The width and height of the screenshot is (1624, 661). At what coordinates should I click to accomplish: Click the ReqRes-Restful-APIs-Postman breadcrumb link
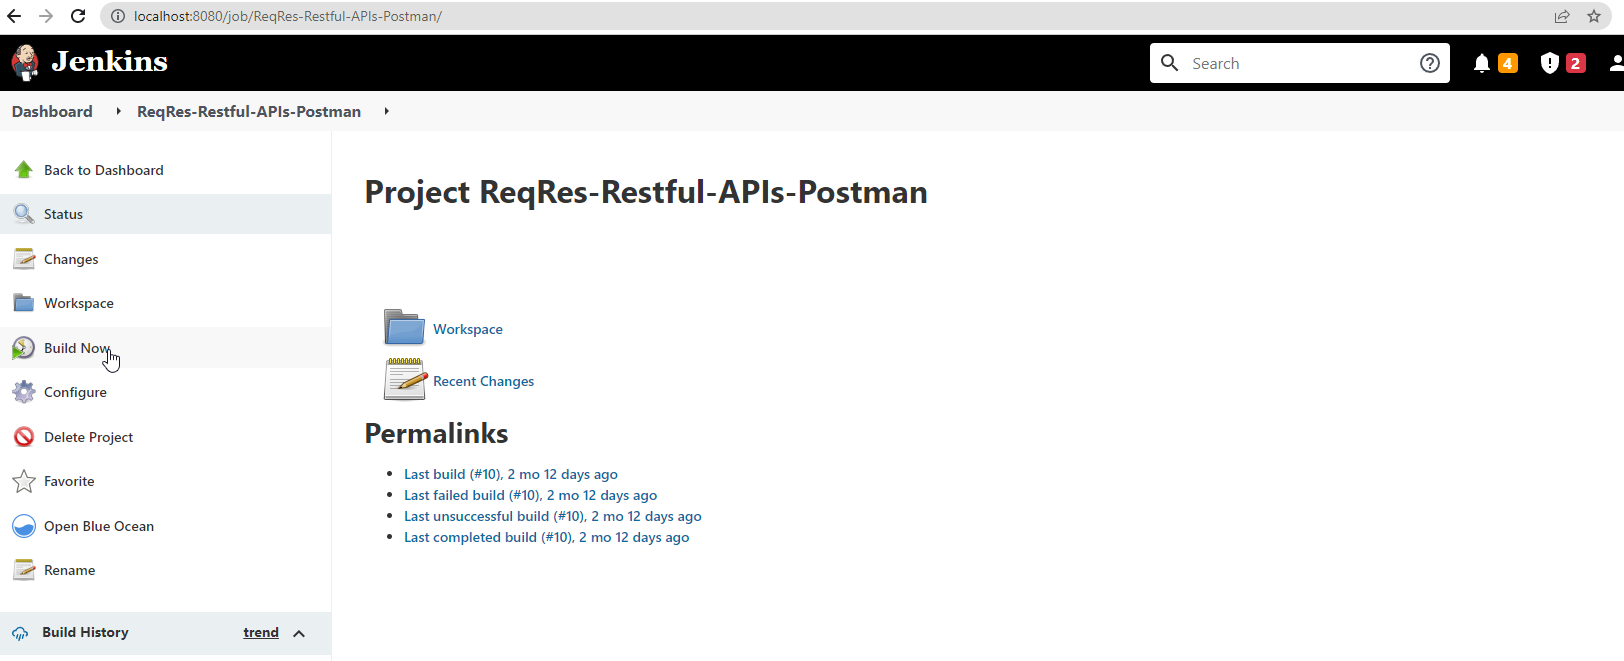tap(249, 111)
